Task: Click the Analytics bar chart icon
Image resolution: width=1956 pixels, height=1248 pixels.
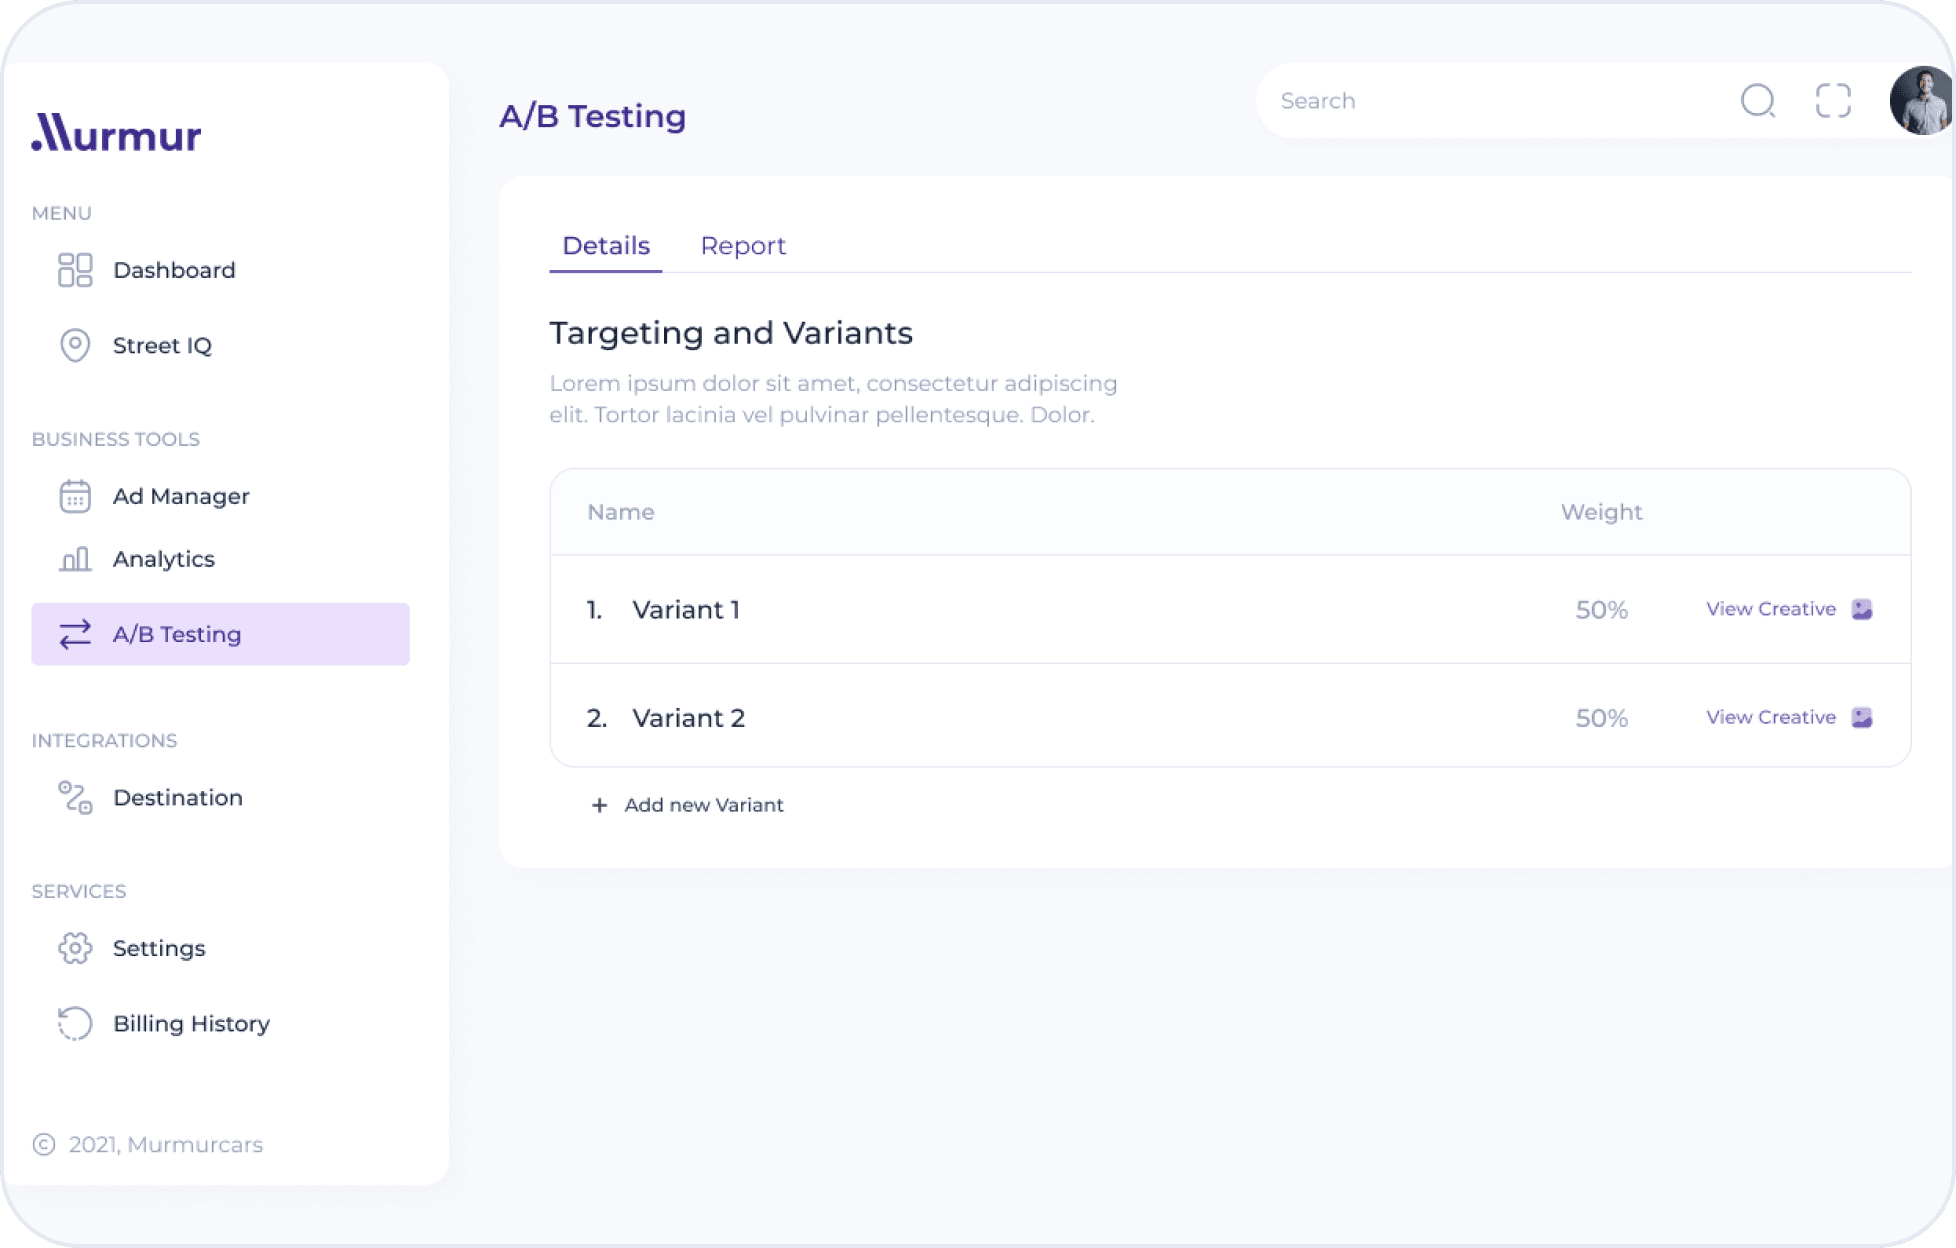Action: (75, 559)
